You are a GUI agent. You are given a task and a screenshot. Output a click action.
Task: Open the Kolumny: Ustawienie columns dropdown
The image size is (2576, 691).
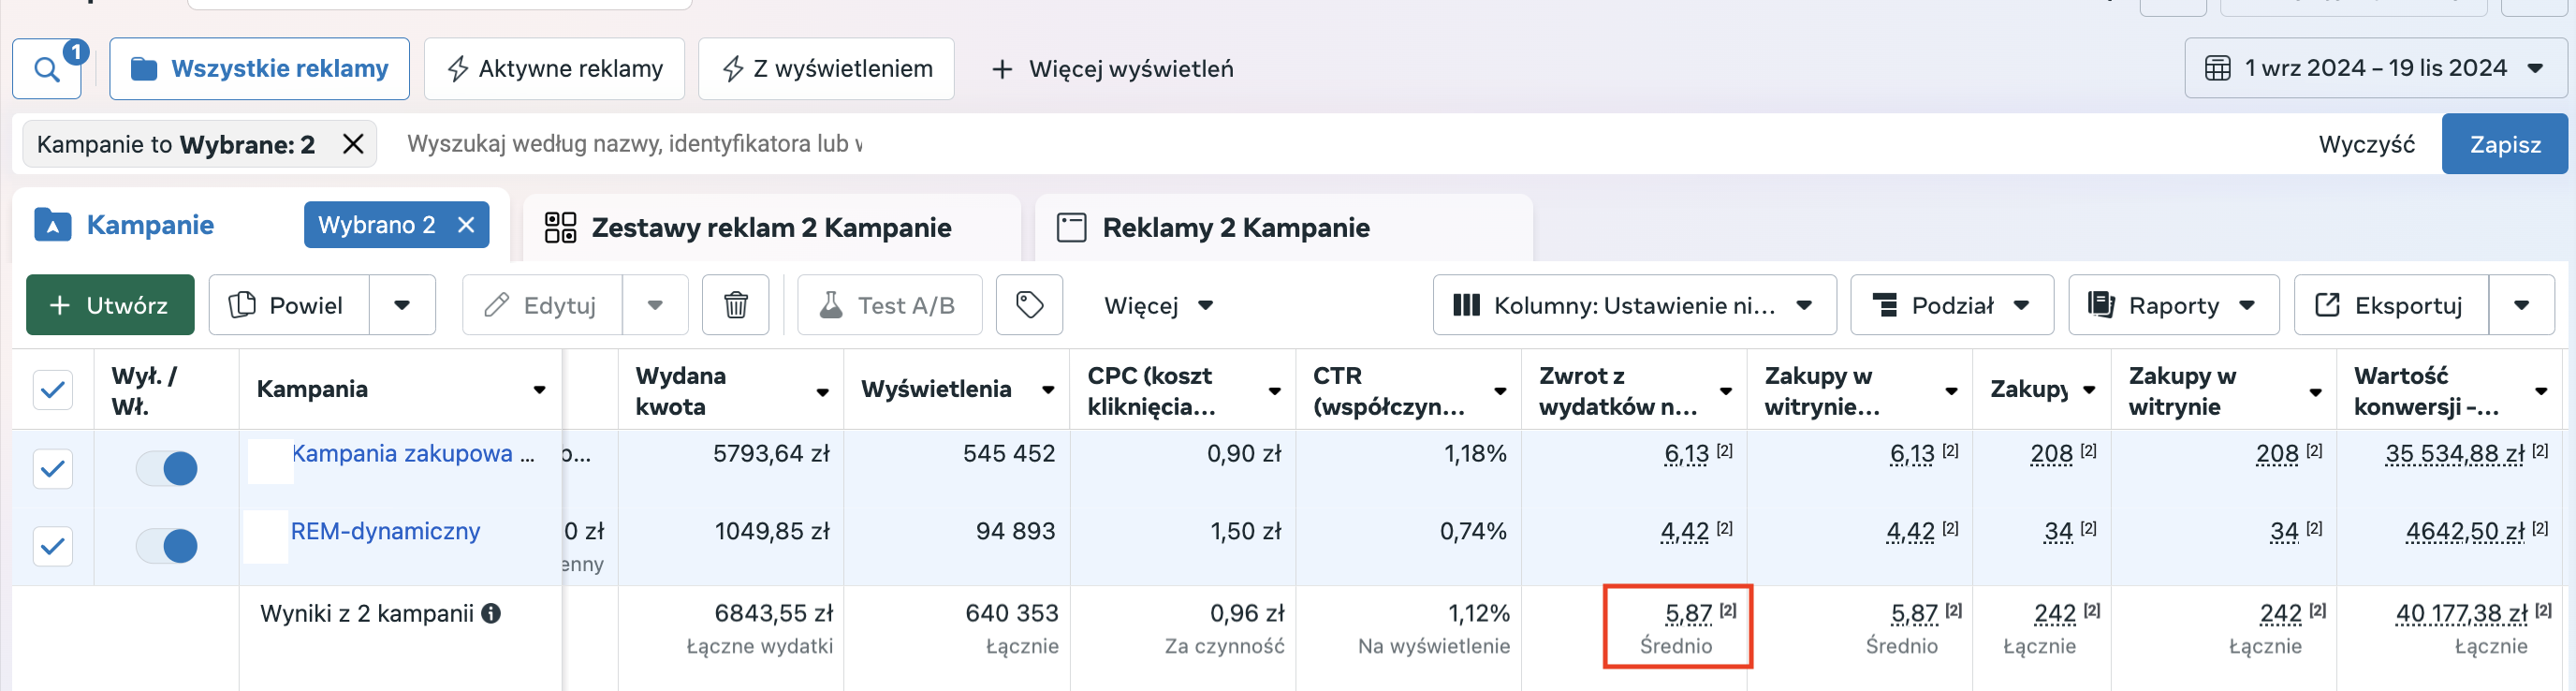point(1634,305)
